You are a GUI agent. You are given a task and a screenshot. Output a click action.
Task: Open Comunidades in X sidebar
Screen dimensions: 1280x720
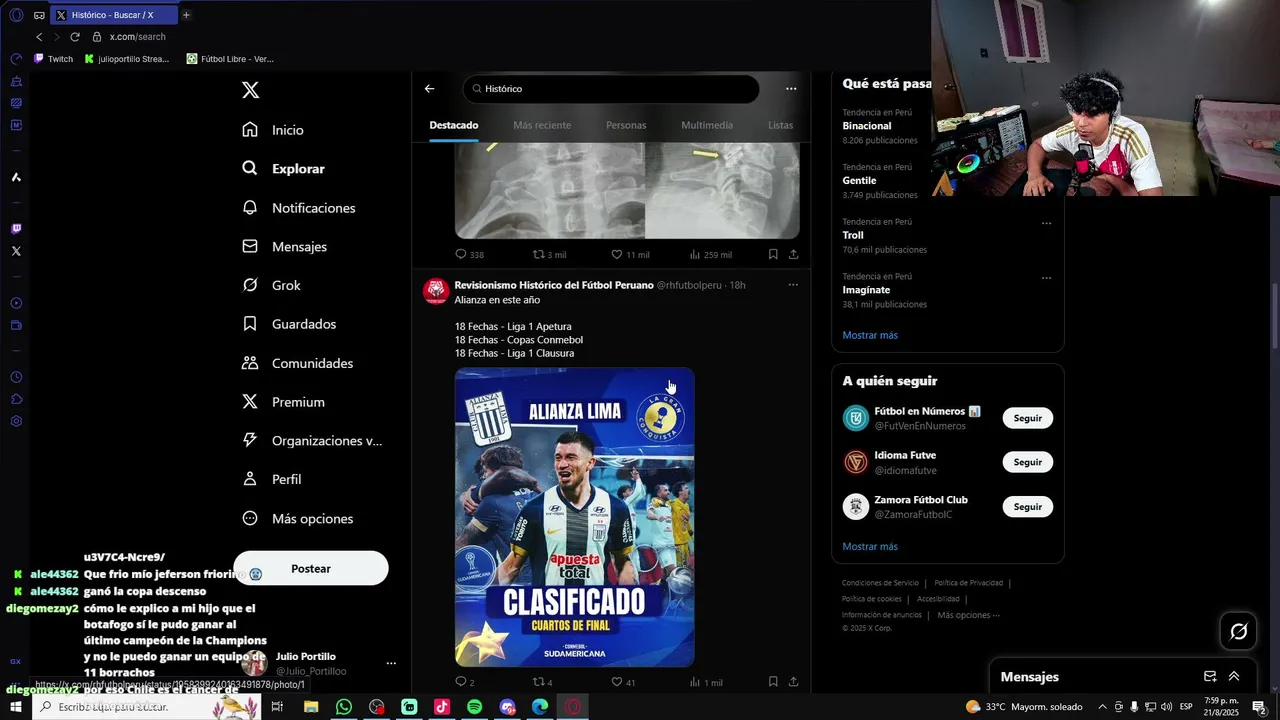click(x=297, y=363)
